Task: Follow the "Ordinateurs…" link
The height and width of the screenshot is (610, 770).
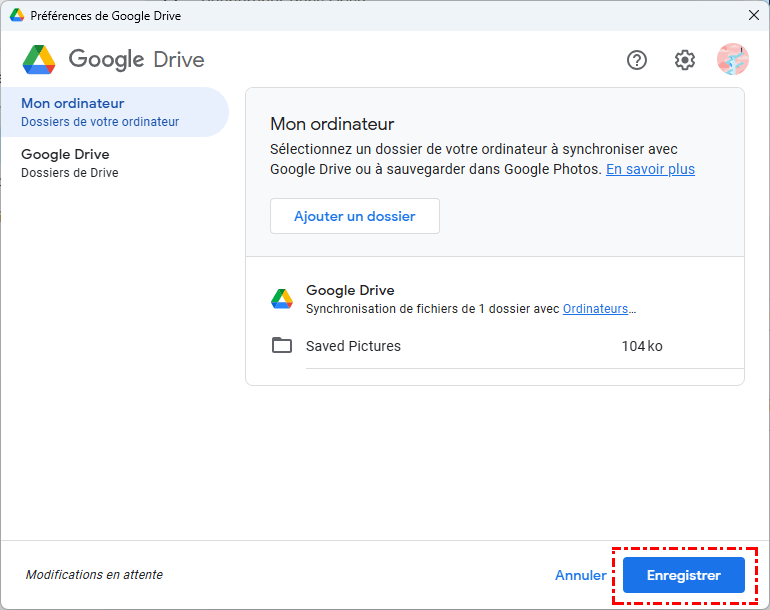Action: (x=599, y=309)
